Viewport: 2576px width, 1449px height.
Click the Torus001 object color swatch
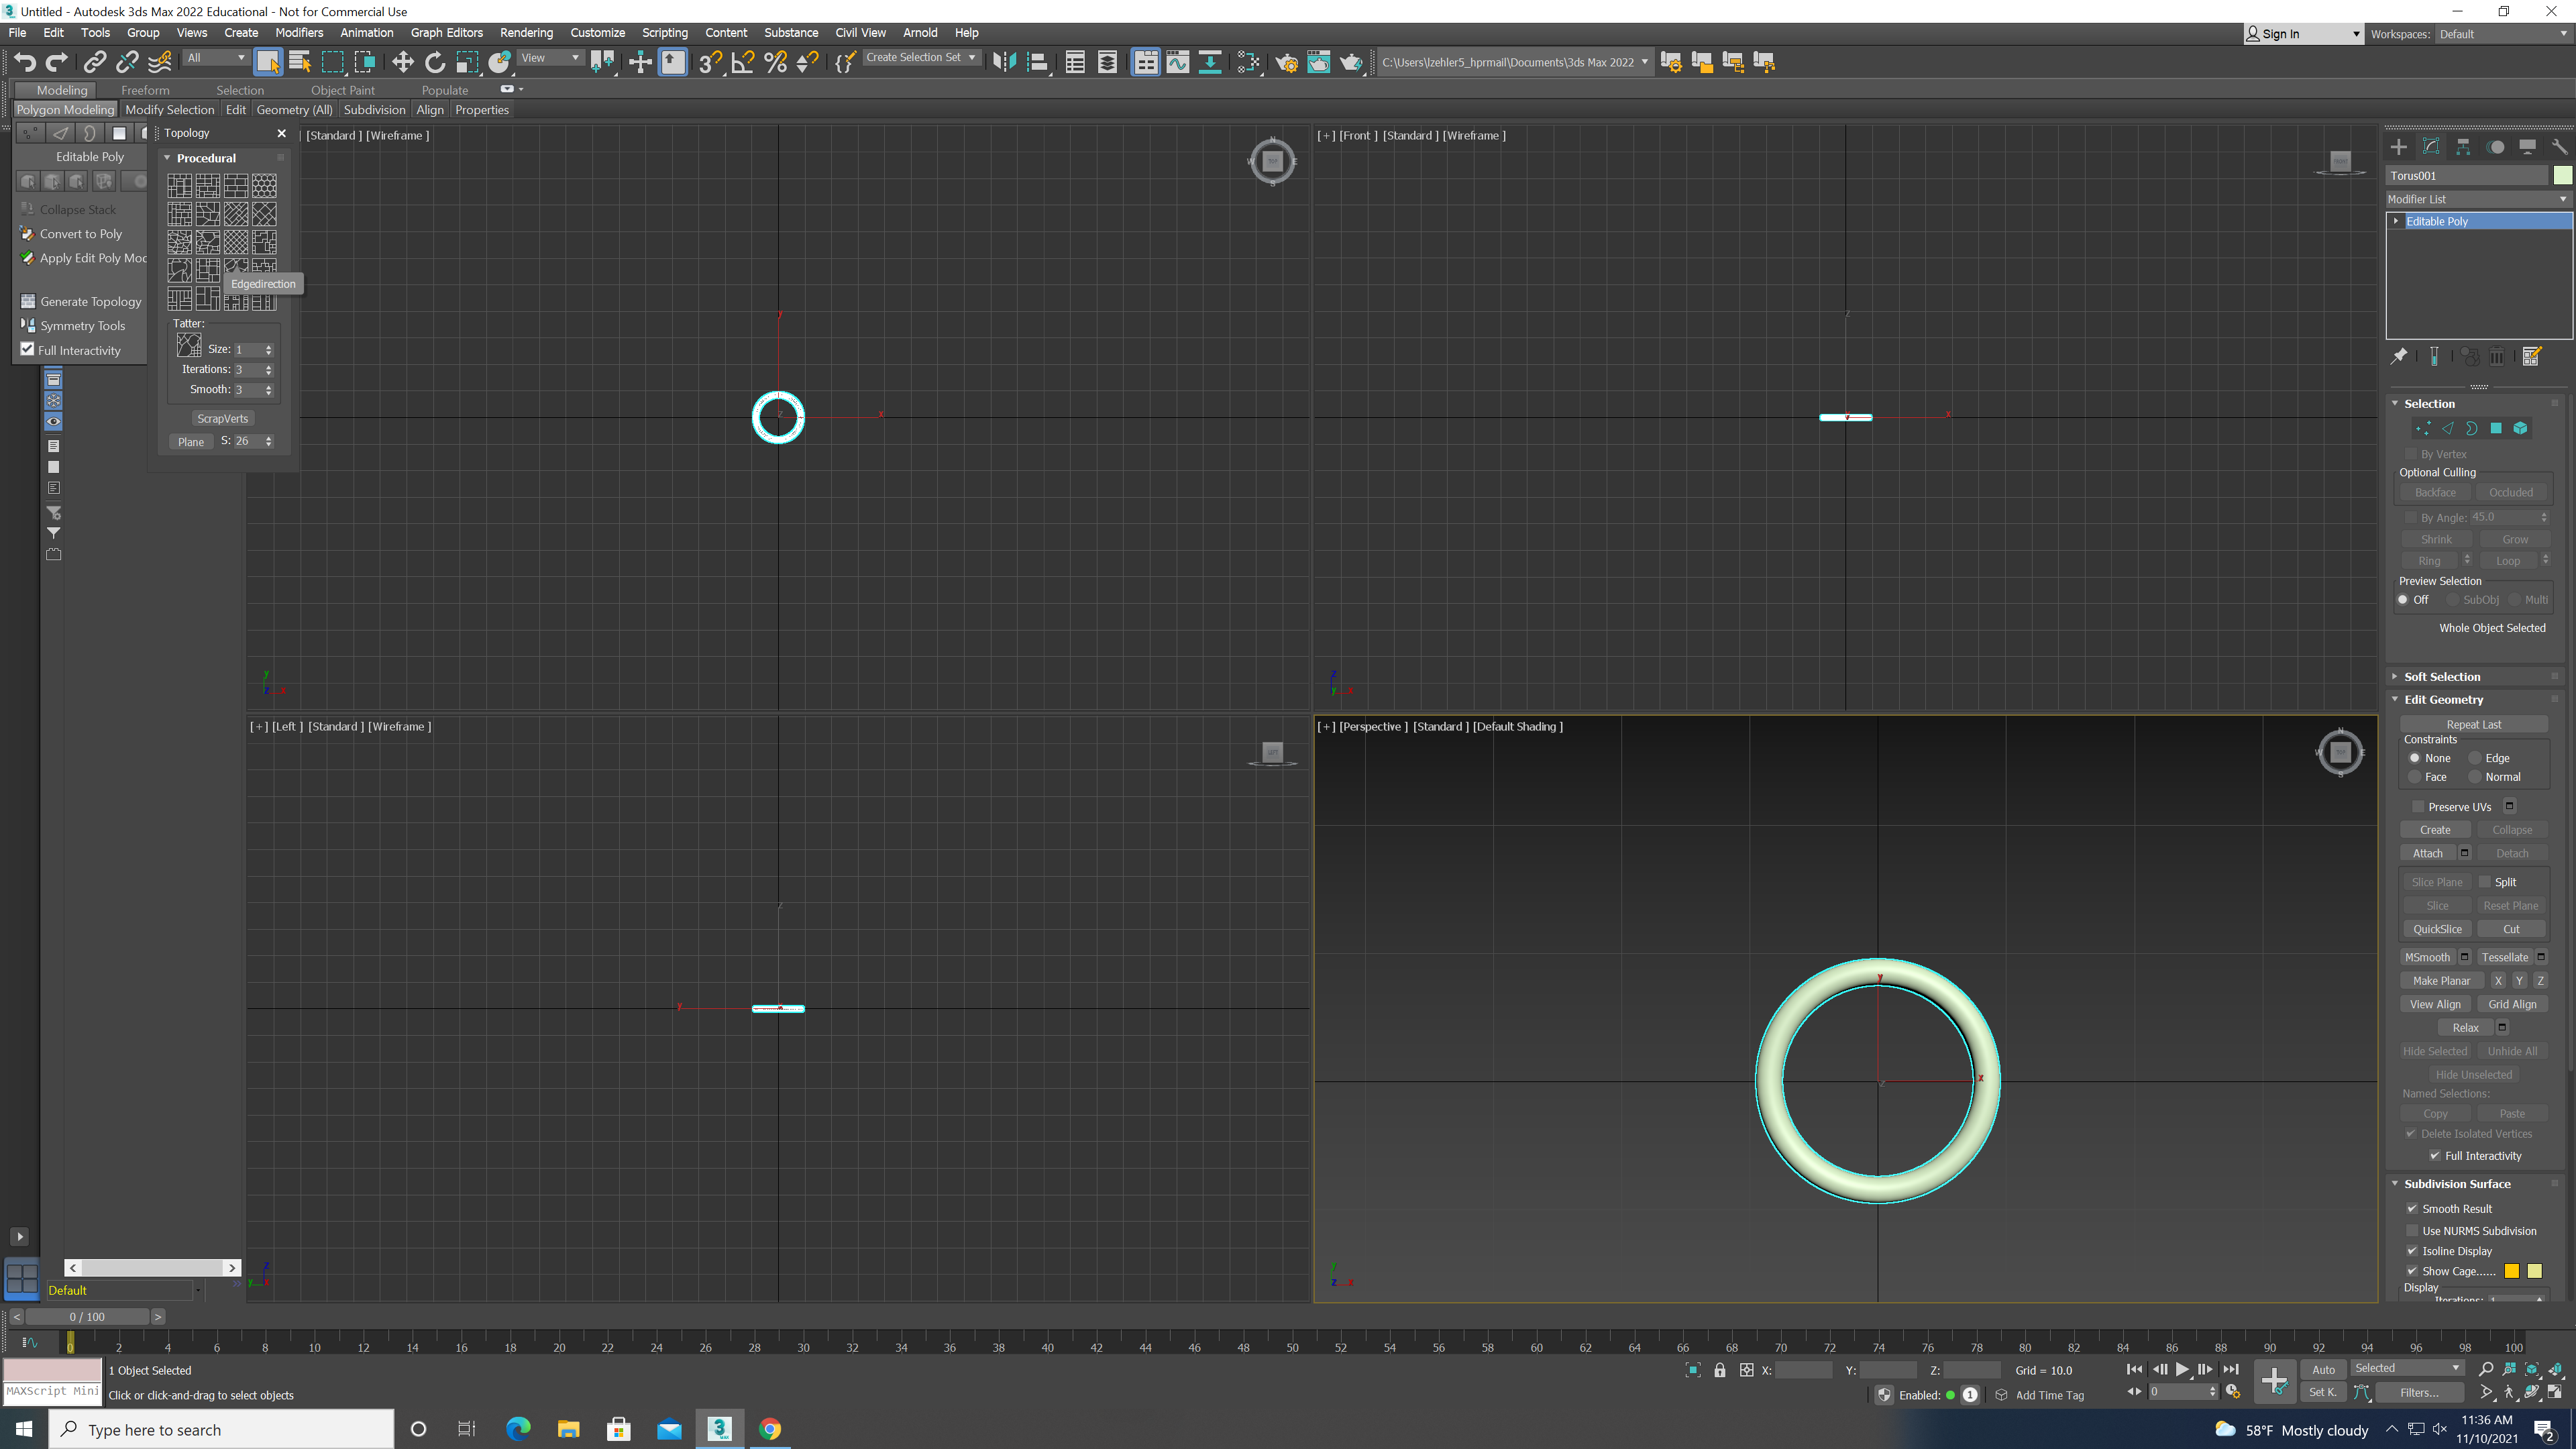click(x=2562, y=175)
